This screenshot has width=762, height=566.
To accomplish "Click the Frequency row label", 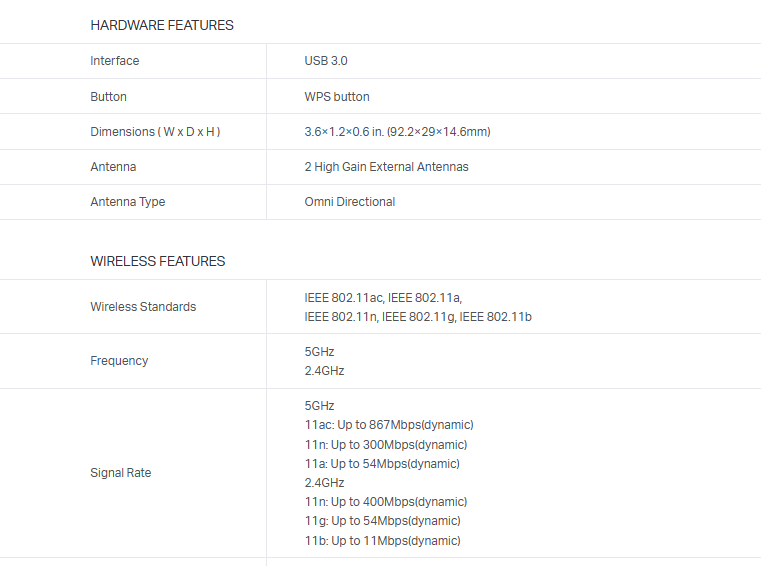I will [x=119, y=361].
